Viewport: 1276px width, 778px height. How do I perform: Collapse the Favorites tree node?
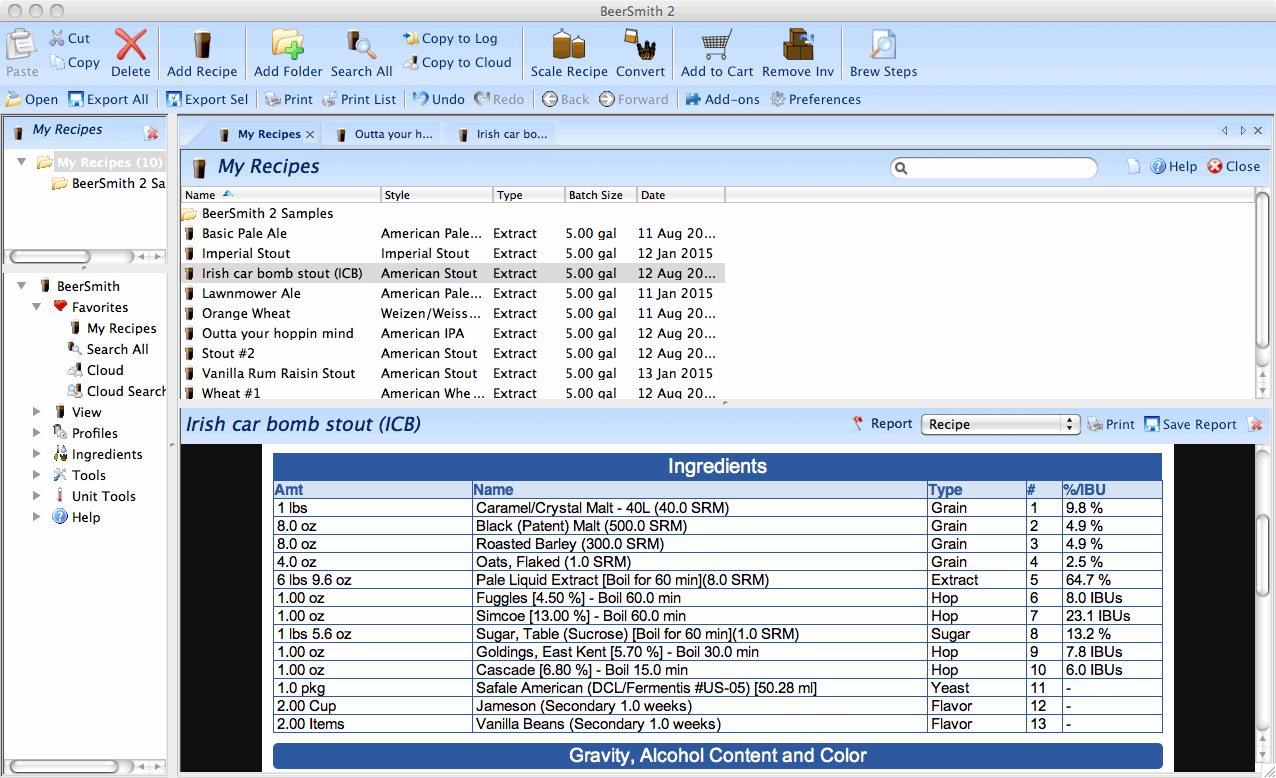pyautogui.click(x=37, y=307)
